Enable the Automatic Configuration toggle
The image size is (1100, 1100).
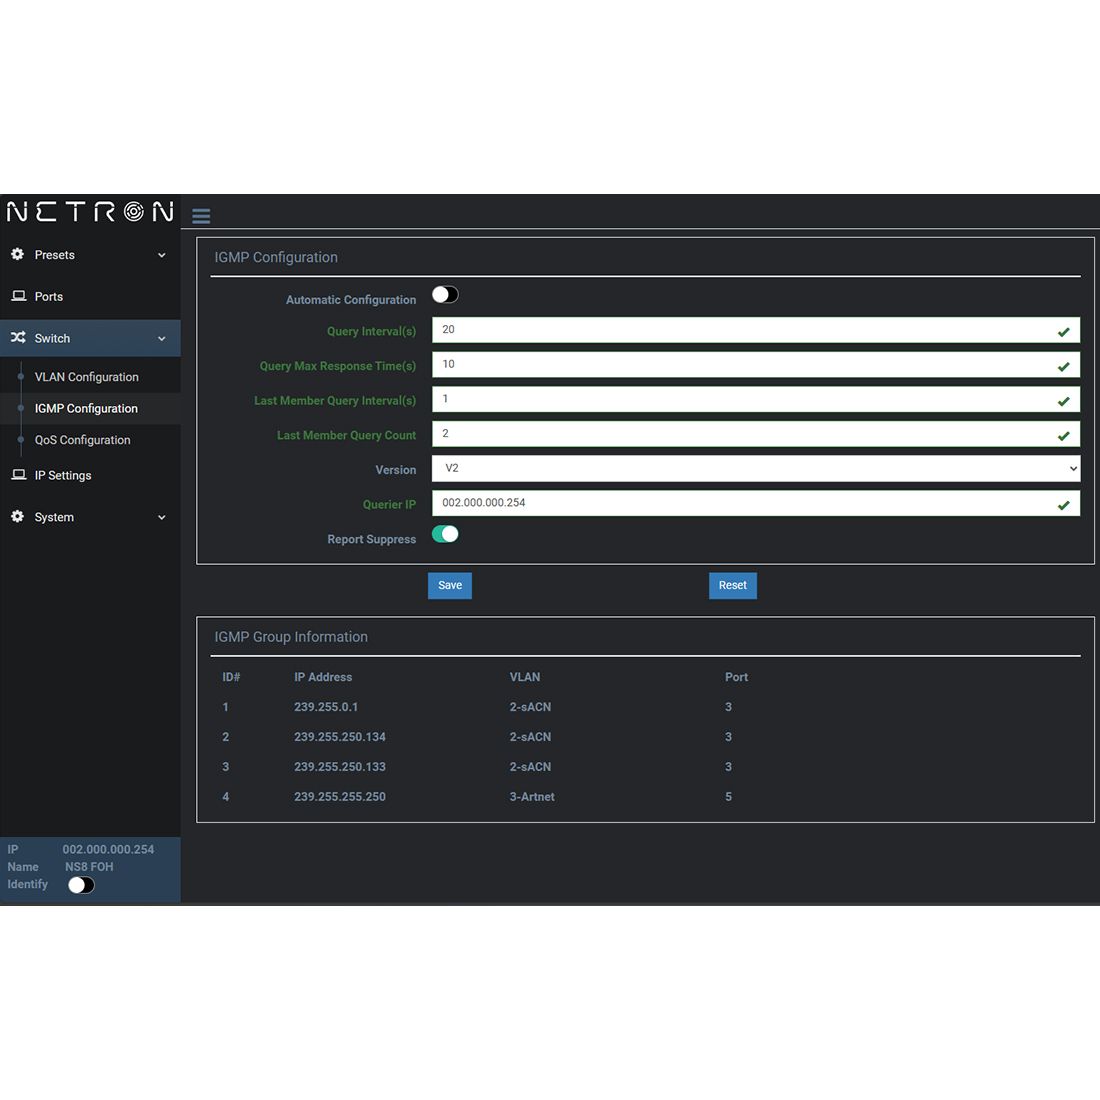pos(445,295)
